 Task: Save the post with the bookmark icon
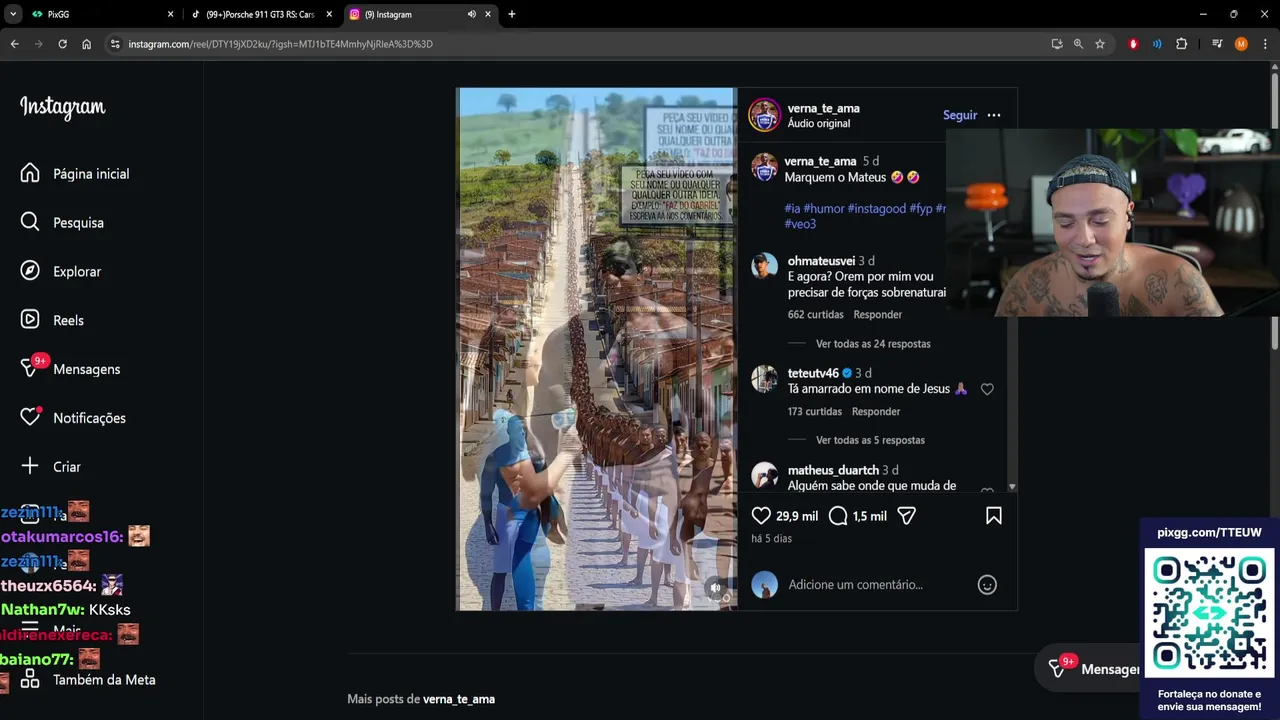click(993, 516)
